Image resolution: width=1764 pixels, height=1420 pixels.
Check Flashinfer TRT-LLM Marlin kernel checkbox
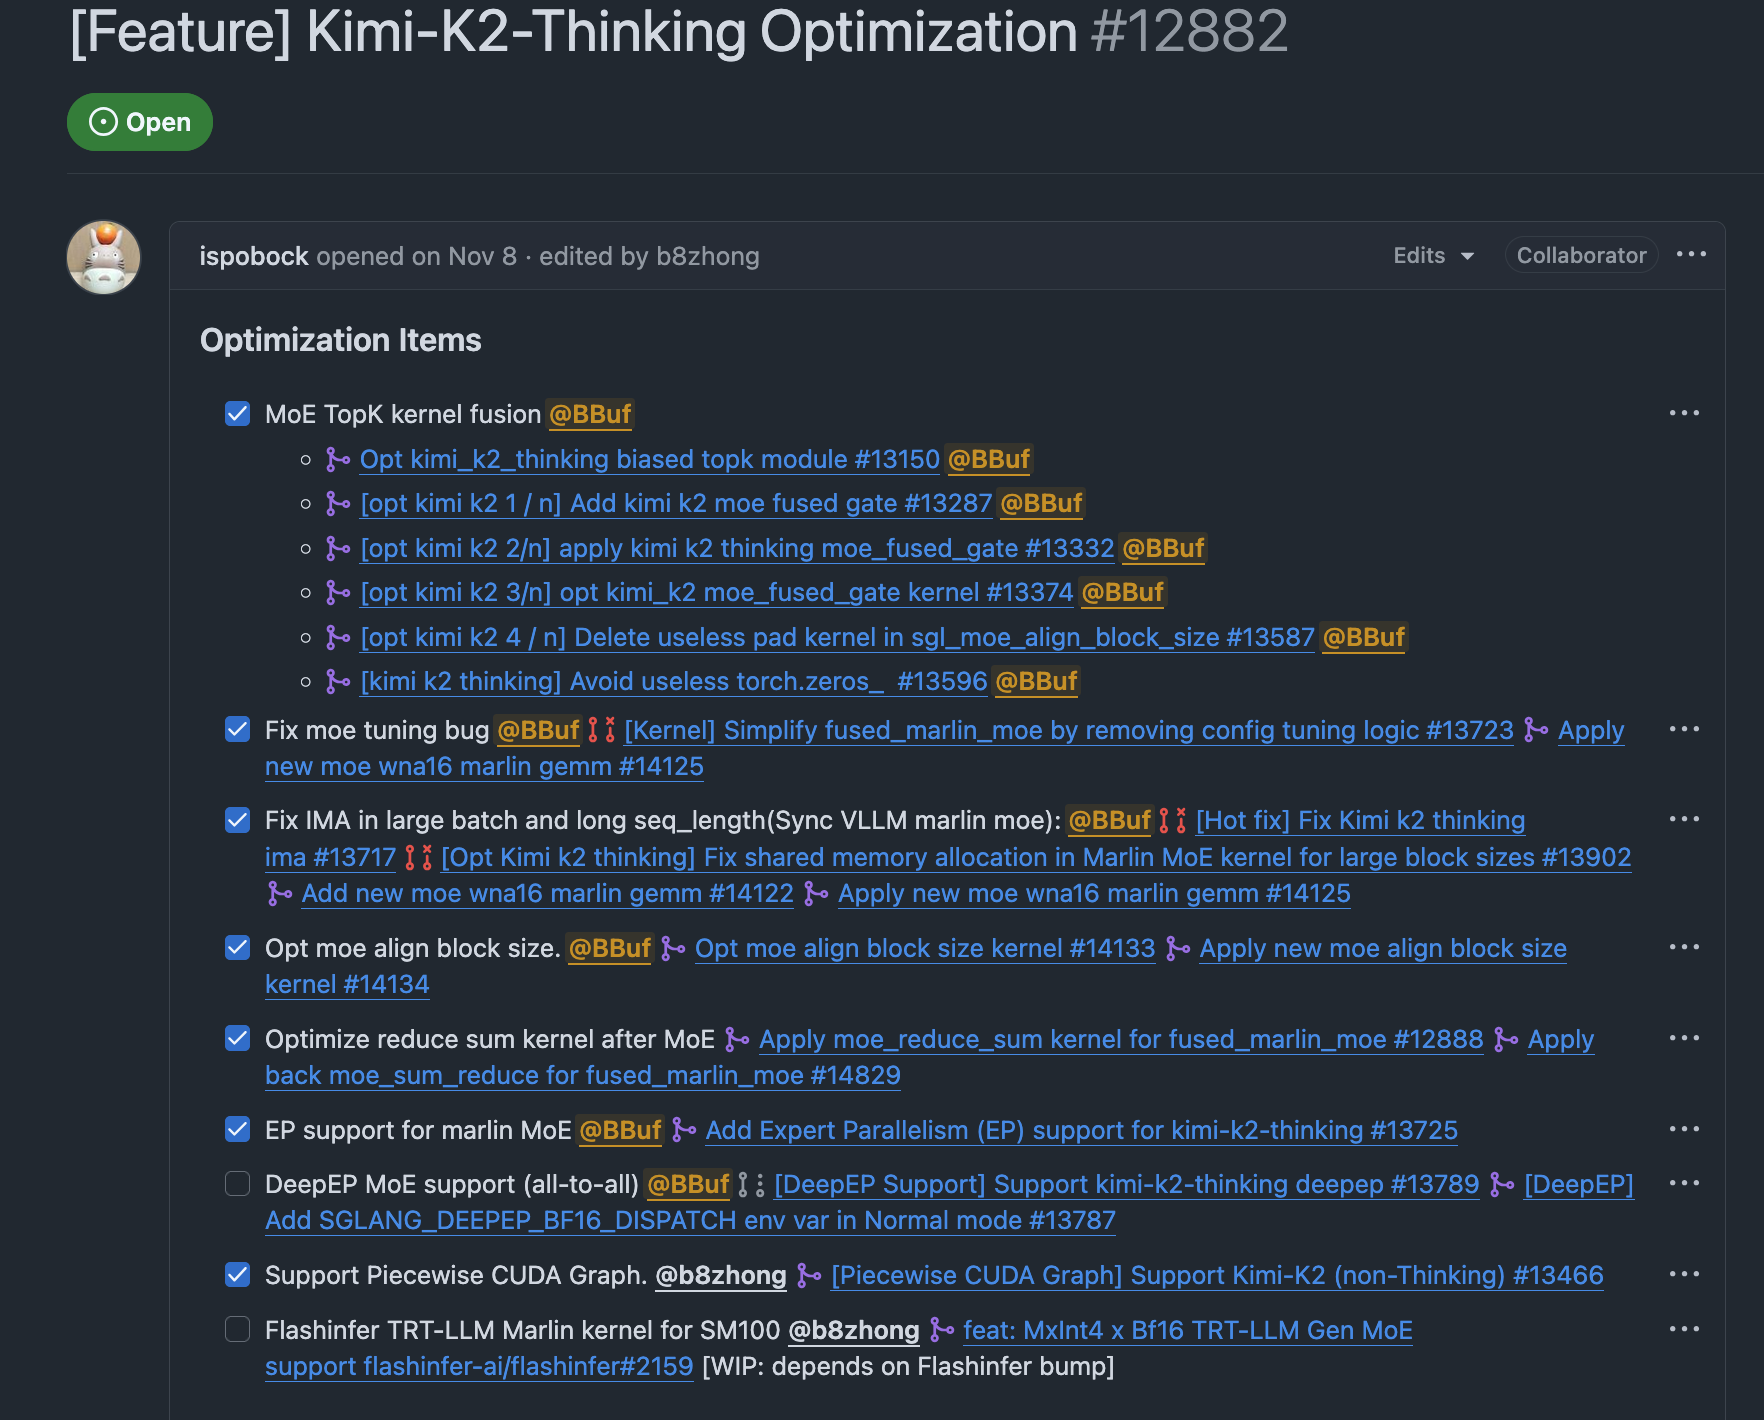(237, 1329)
